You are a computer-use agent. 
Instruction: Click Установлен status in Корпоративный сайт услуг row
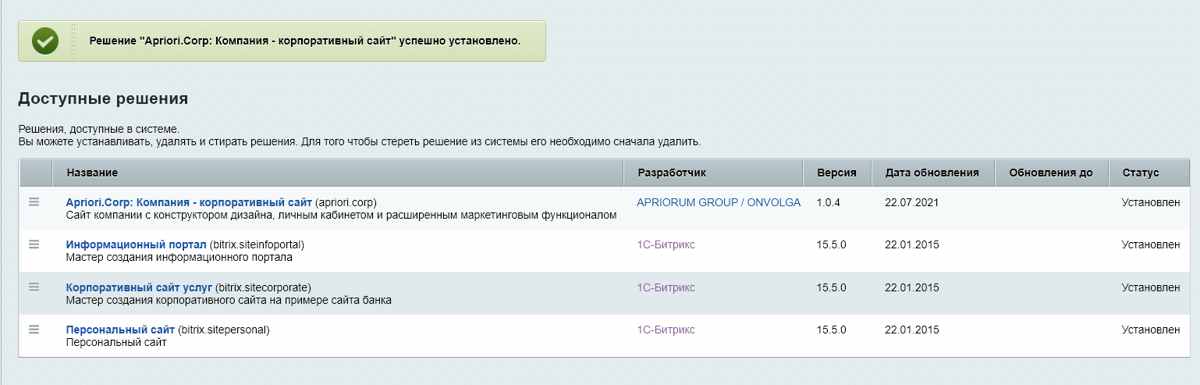point(1151,287)
